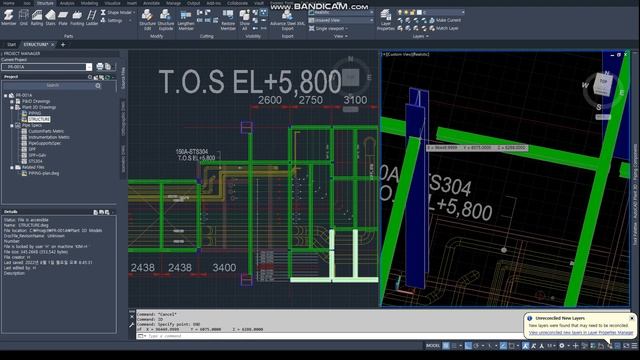Image resolution: width=640 pixels, height=360 pixels.
Task: Open Layer Properties manager
Action: point(386,20)
